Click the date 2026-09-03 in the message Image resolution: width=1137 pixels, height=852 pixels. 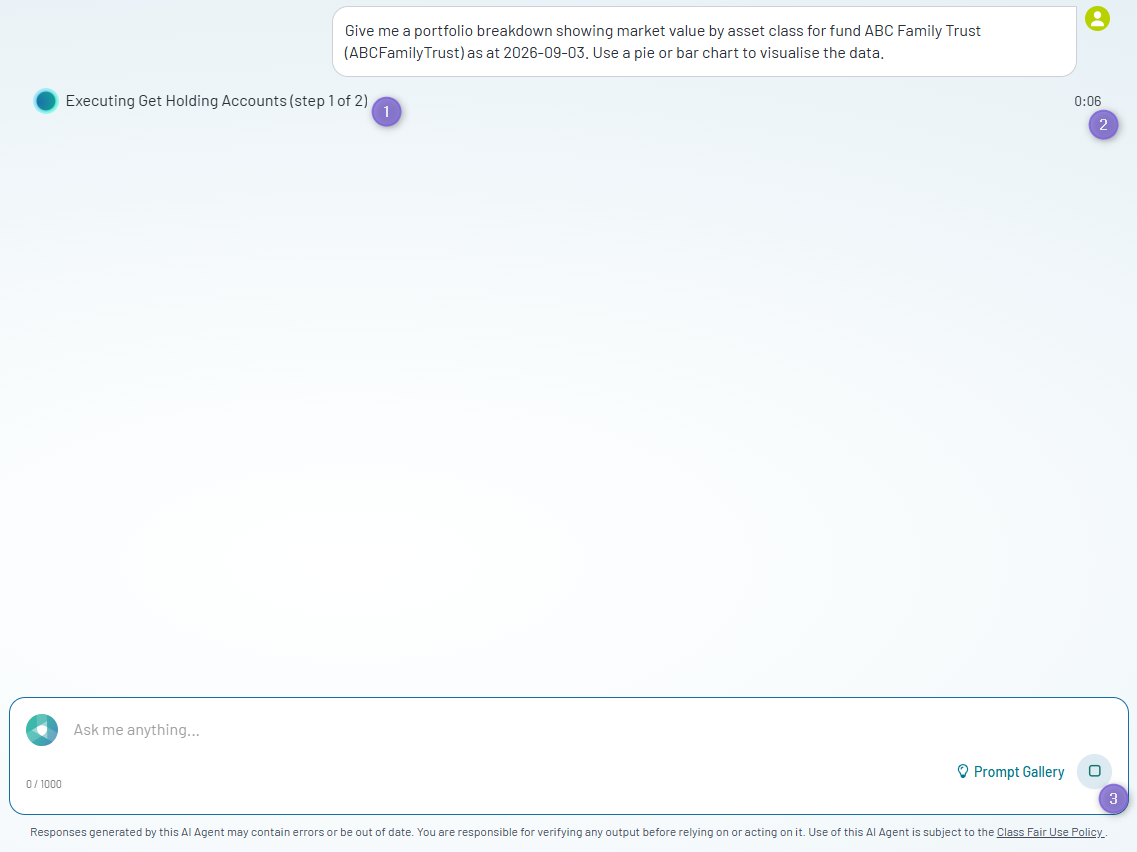[544, 53]
